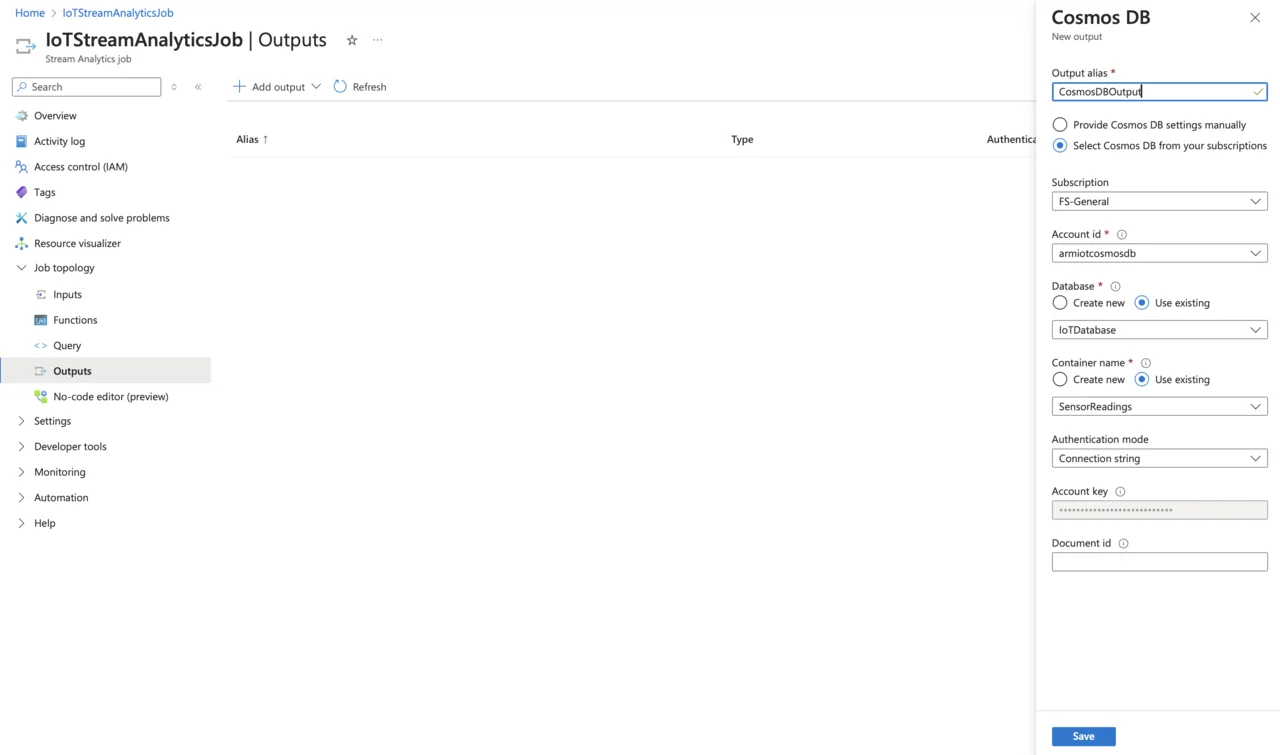Click IoTStreamAnalyticsJob breadcrumb link
This screenshot has width=1280, height=755.
pyautogui.click(x=118, y=13)
